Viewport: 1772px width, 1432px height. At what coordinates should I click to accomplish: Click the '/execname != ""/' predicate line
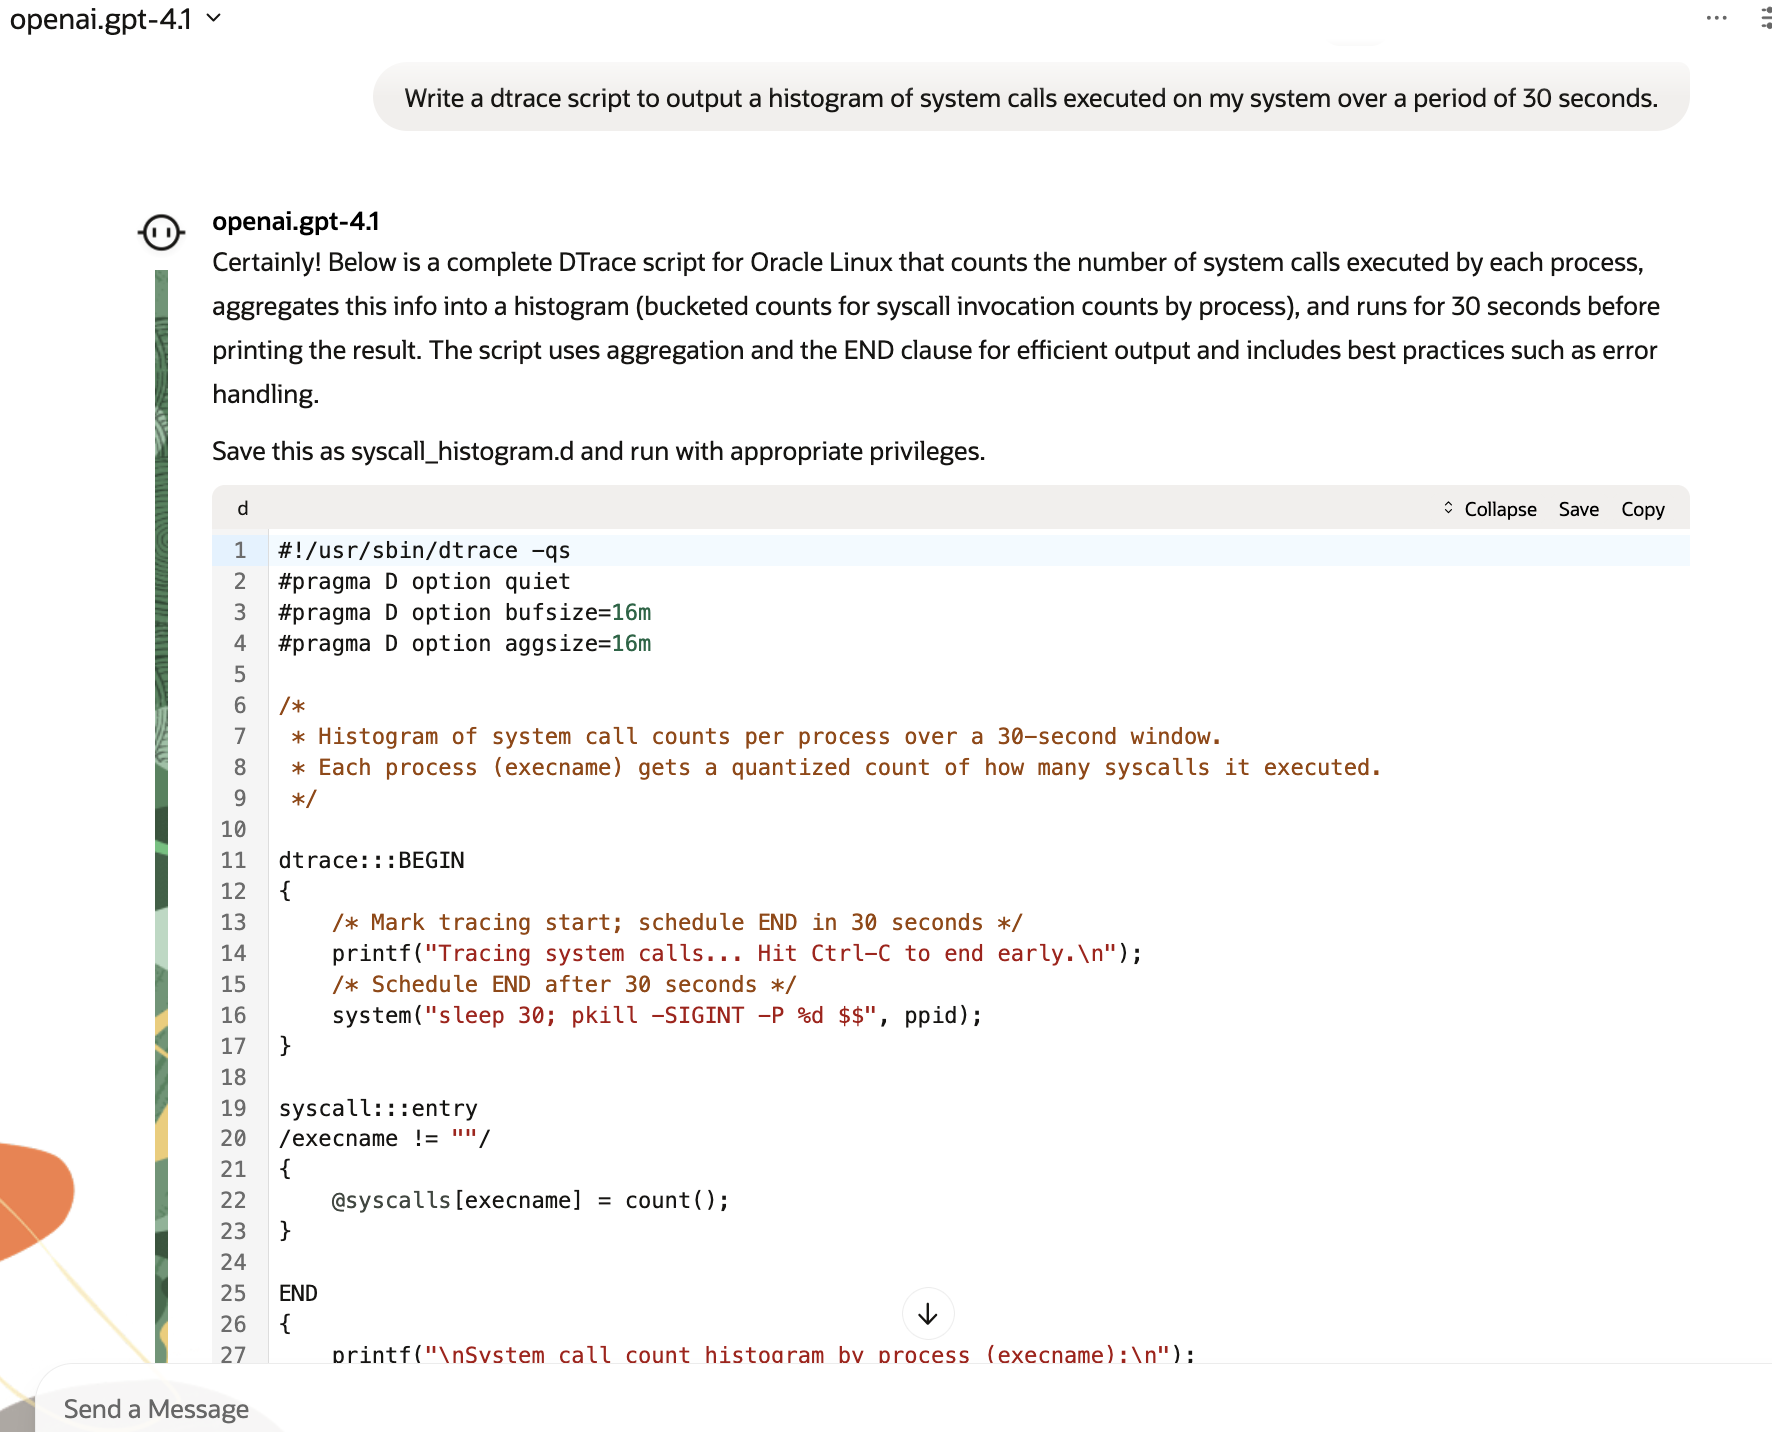click(x=384, y=1139)
